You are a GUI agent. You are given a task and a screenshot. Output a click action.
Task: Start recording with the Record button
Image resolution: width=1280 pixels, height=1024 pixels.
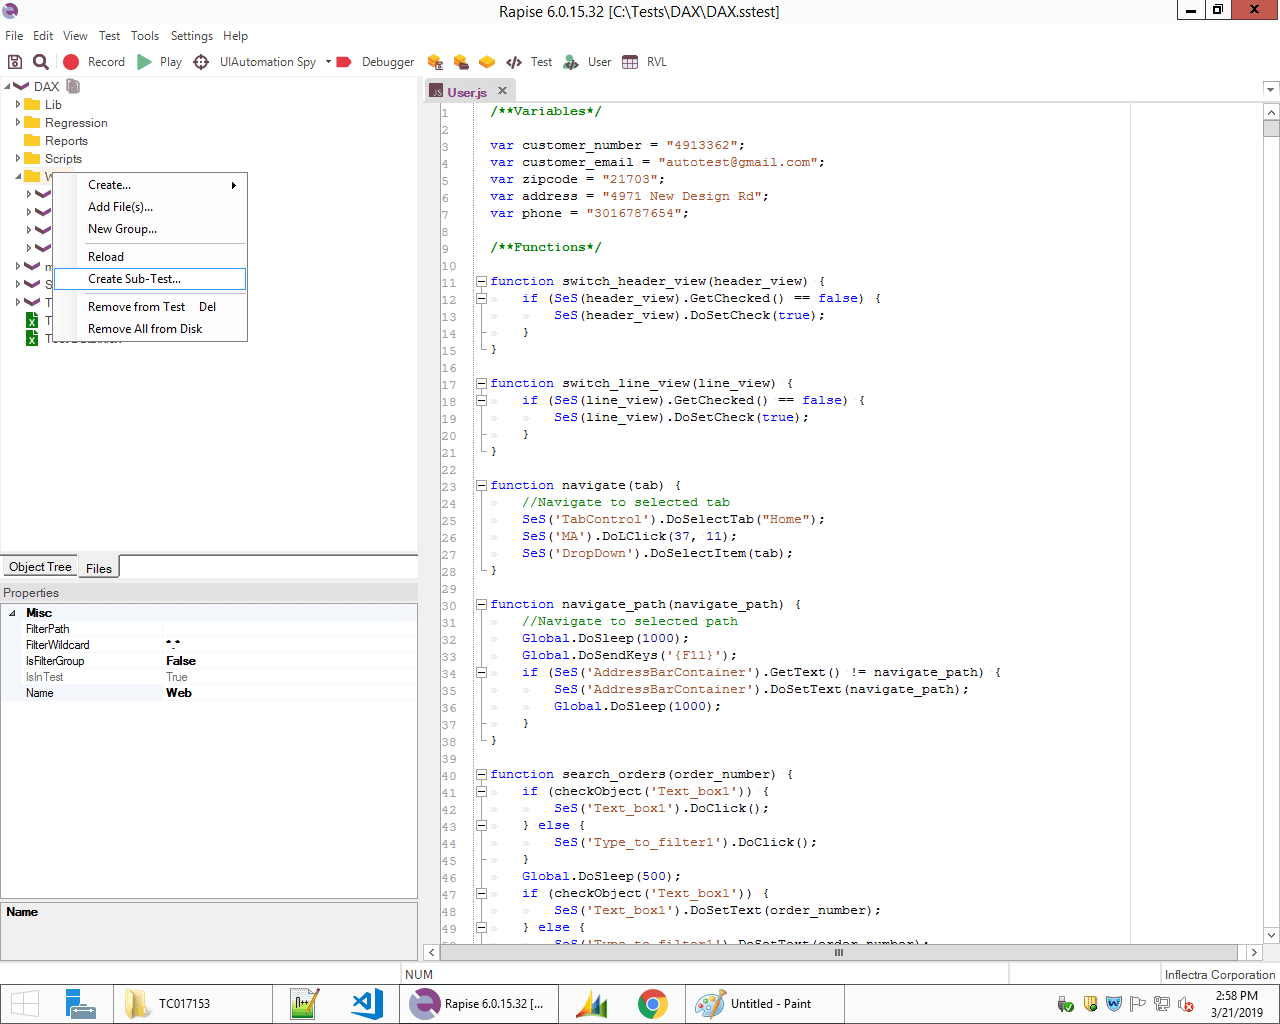pos(94,62)
